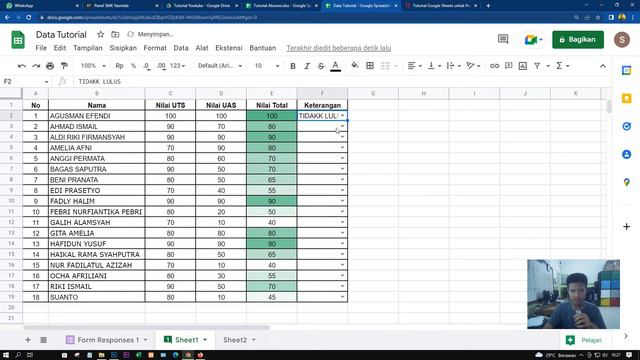Star the Data Tutorial document
This screenshot has width=640, height=360.
[x=100, y=34]
